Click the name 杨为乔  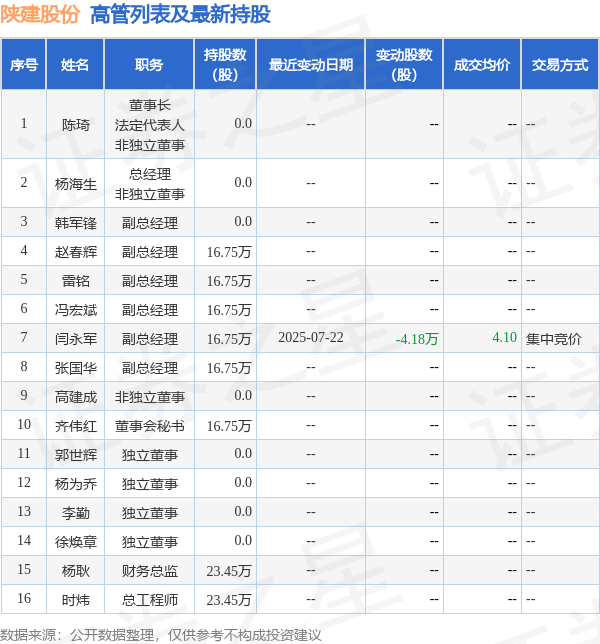(76, 484)
